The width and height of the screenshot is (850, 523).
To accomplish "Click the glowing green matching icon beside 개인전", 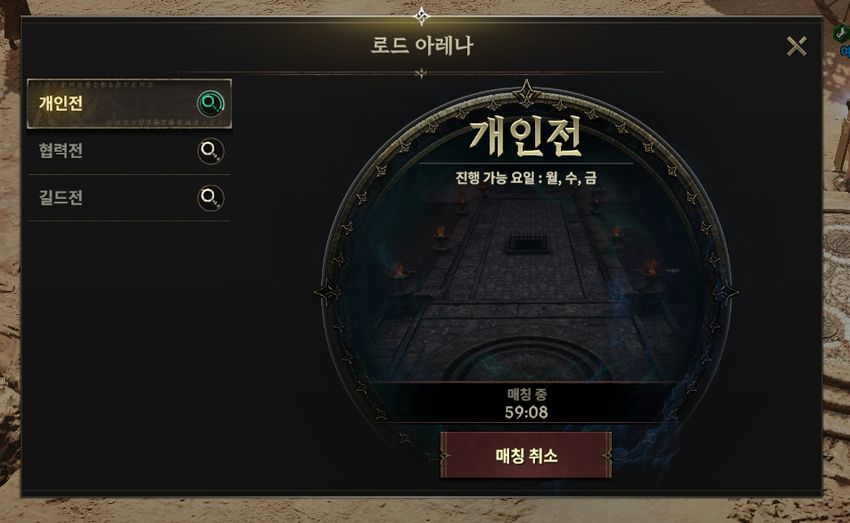I will pos(210,103).
